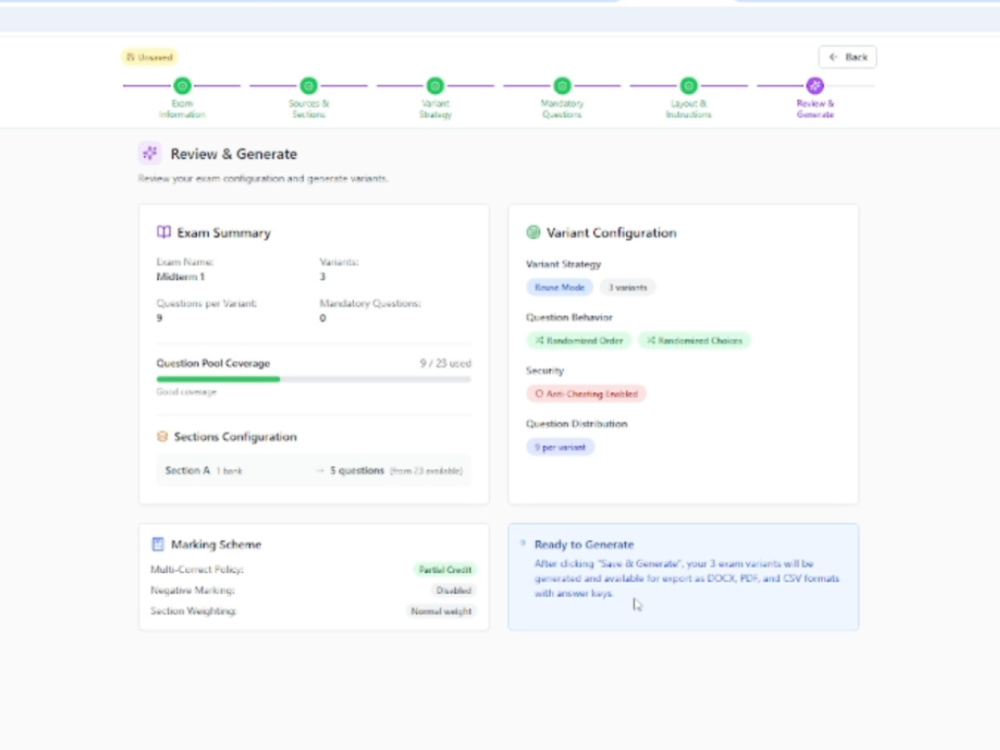1000x750 pixels.
Task: Click the Back button
Action: pos(847,57)
